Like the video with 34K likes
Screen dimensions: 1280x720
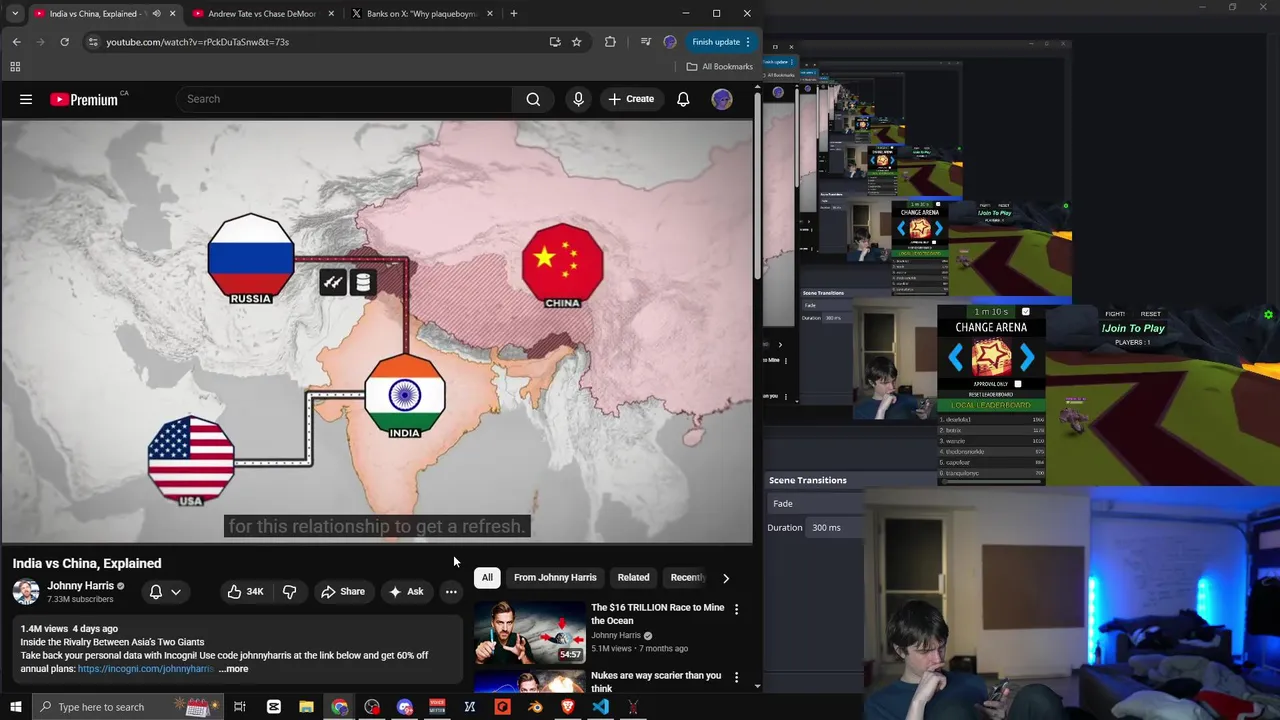[245, 592]
